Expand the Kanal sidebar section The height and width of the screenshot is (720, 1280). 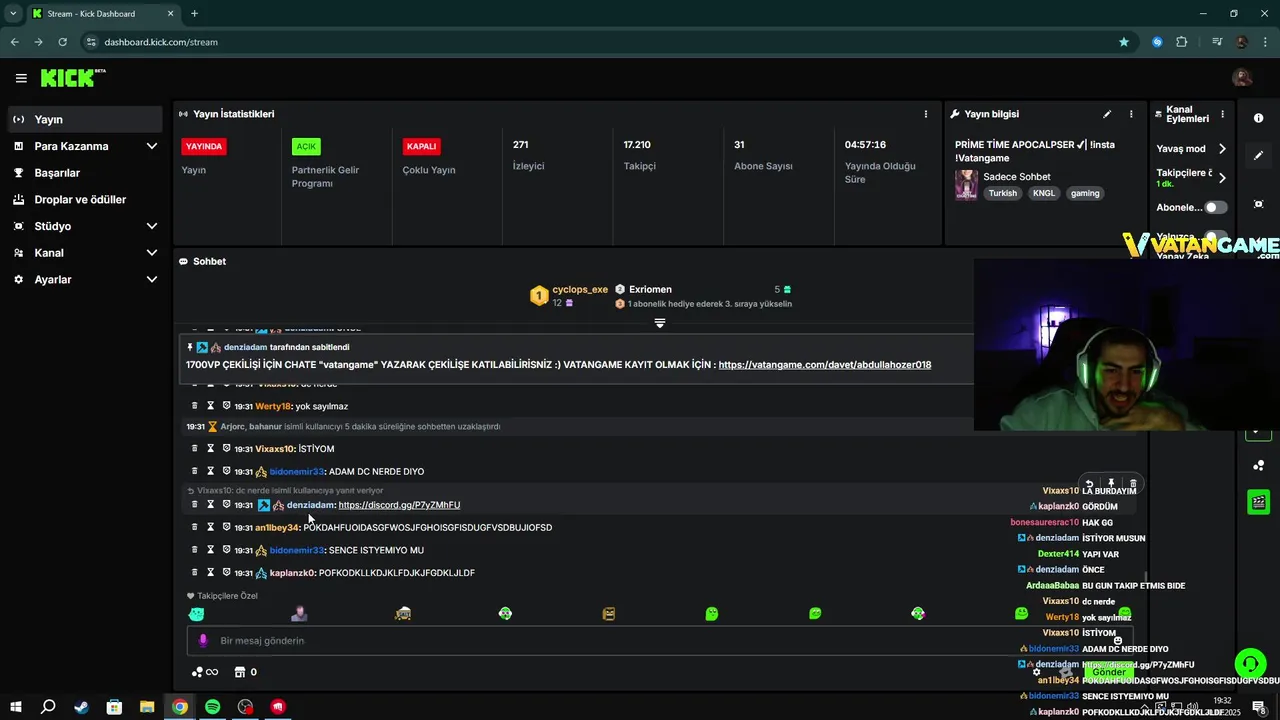pos(152,253)
